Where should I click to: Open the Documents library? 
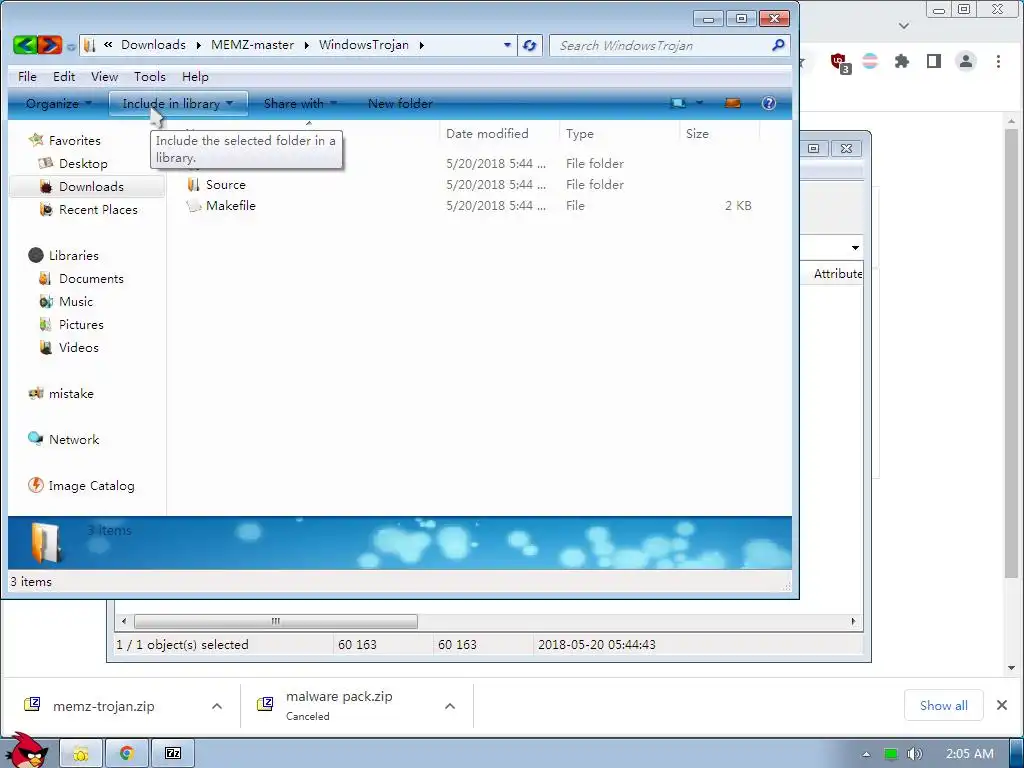(91, 279)
